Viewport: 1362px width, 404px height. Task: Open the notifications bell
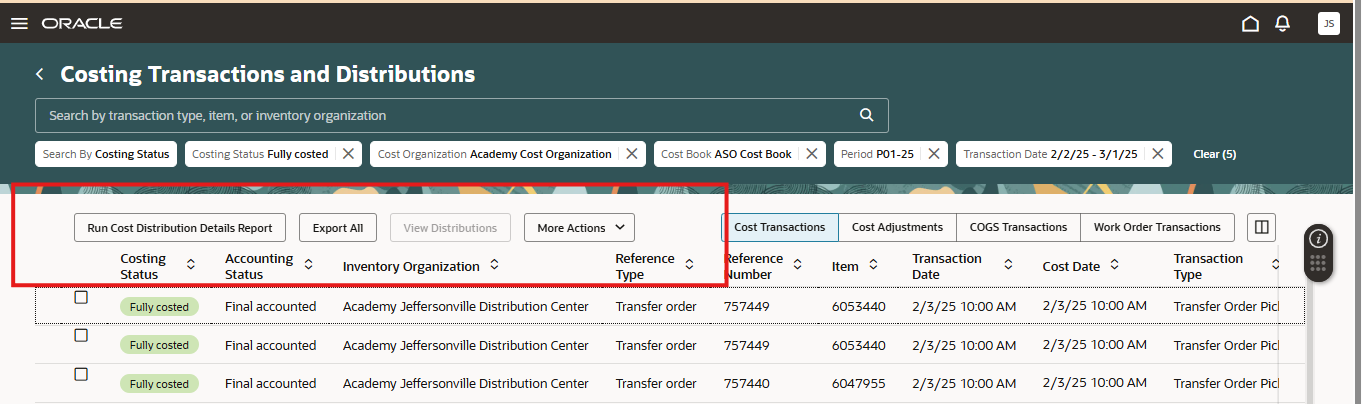tap(1282, 24)
